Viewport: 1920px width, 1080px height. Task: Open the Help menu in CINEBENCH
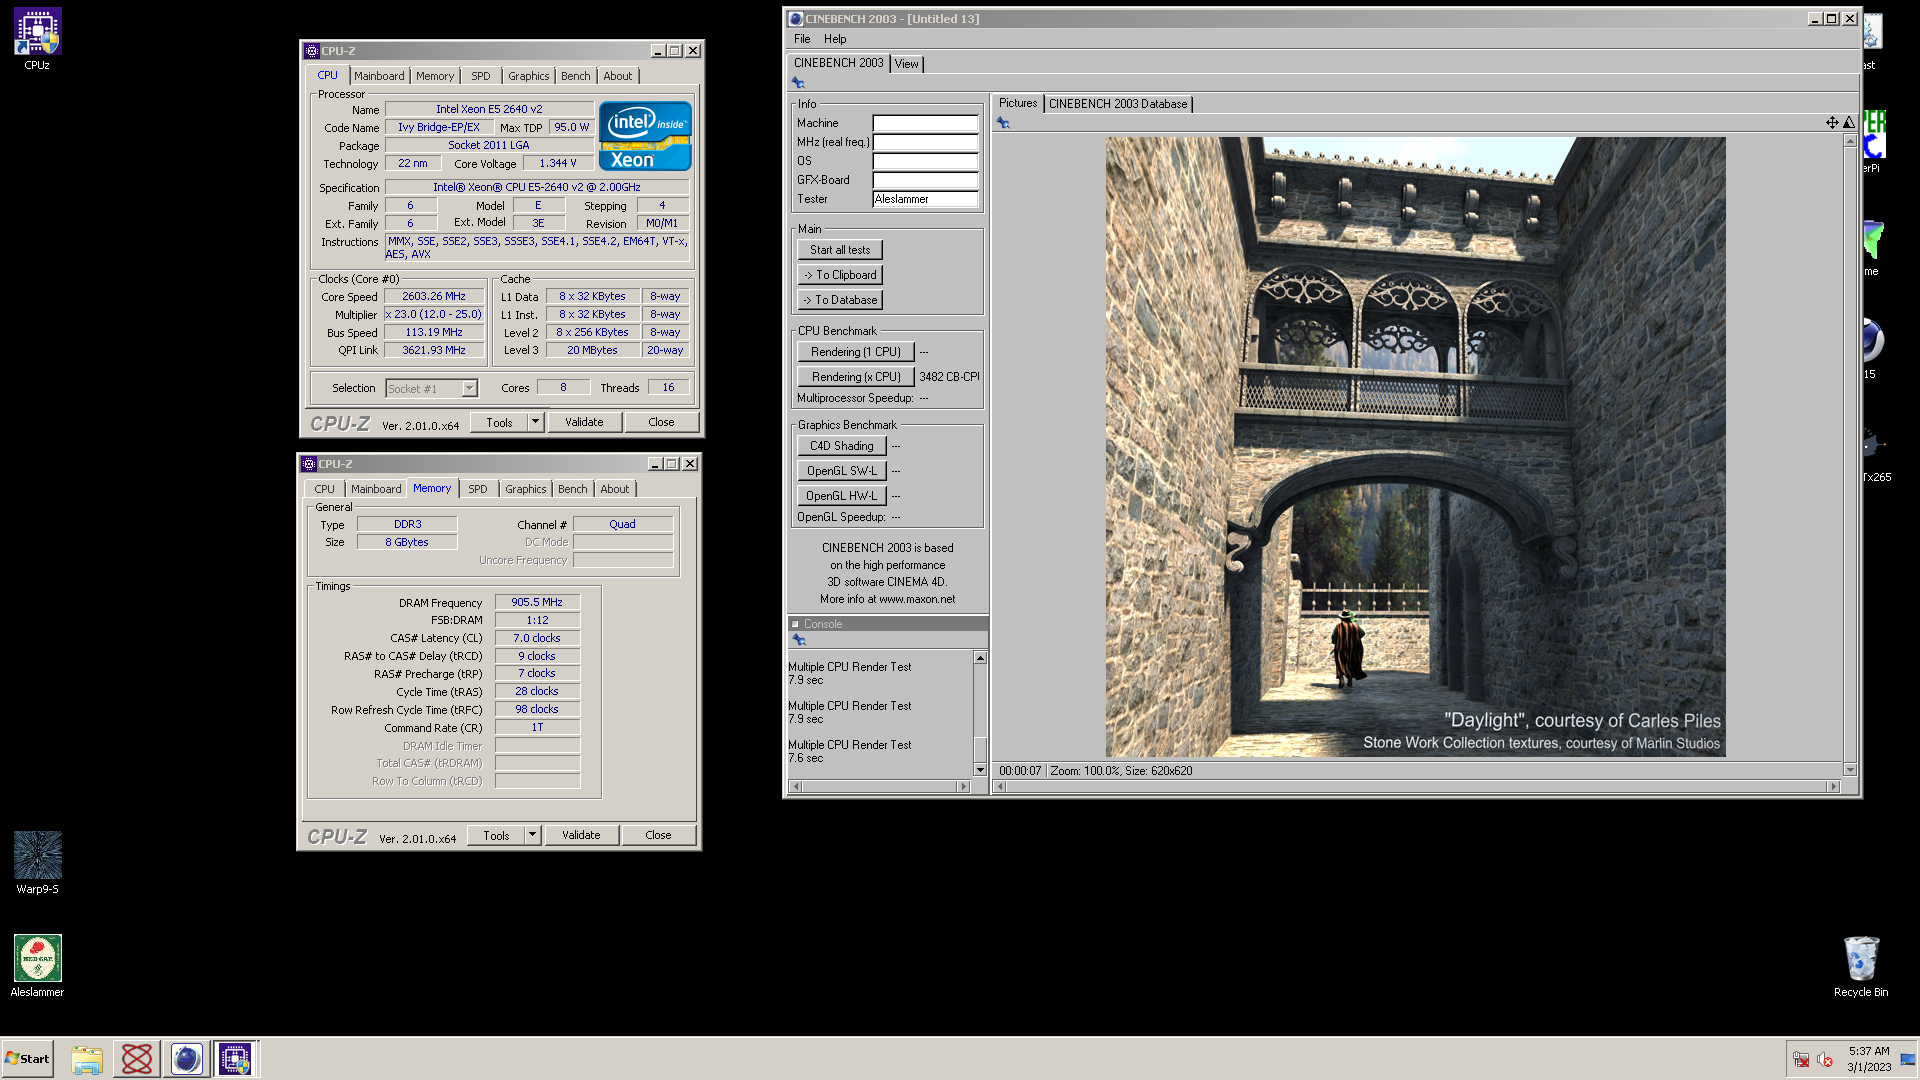tap(835, 39)
